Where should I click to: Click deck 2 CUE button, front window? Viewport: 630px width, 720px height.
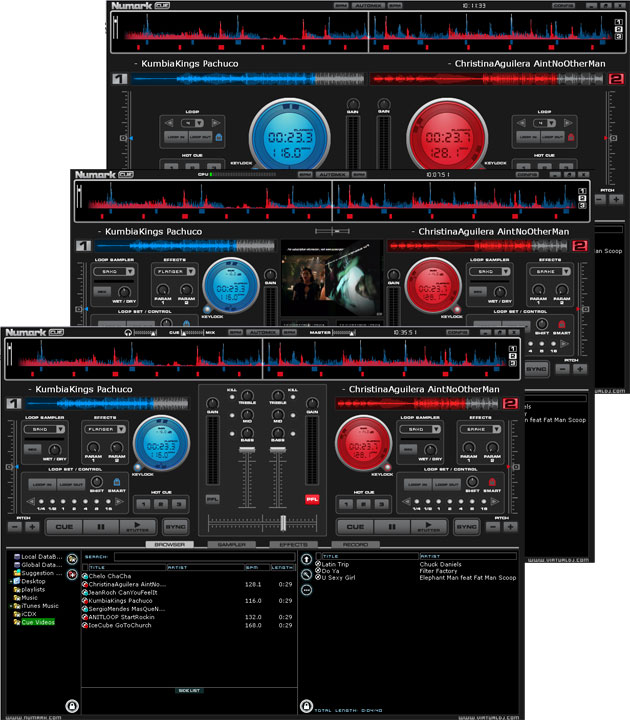[x=355, y=527]
